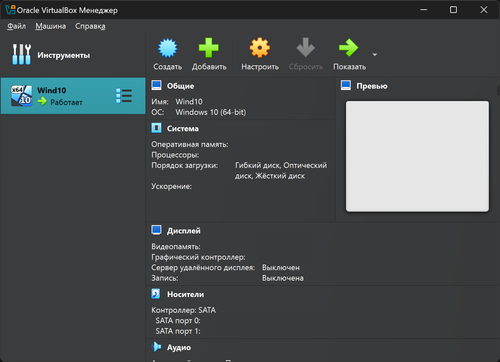Click the Дисплей monitor icon
This screenshot has width=500, height=362.
tap(156, 230)
